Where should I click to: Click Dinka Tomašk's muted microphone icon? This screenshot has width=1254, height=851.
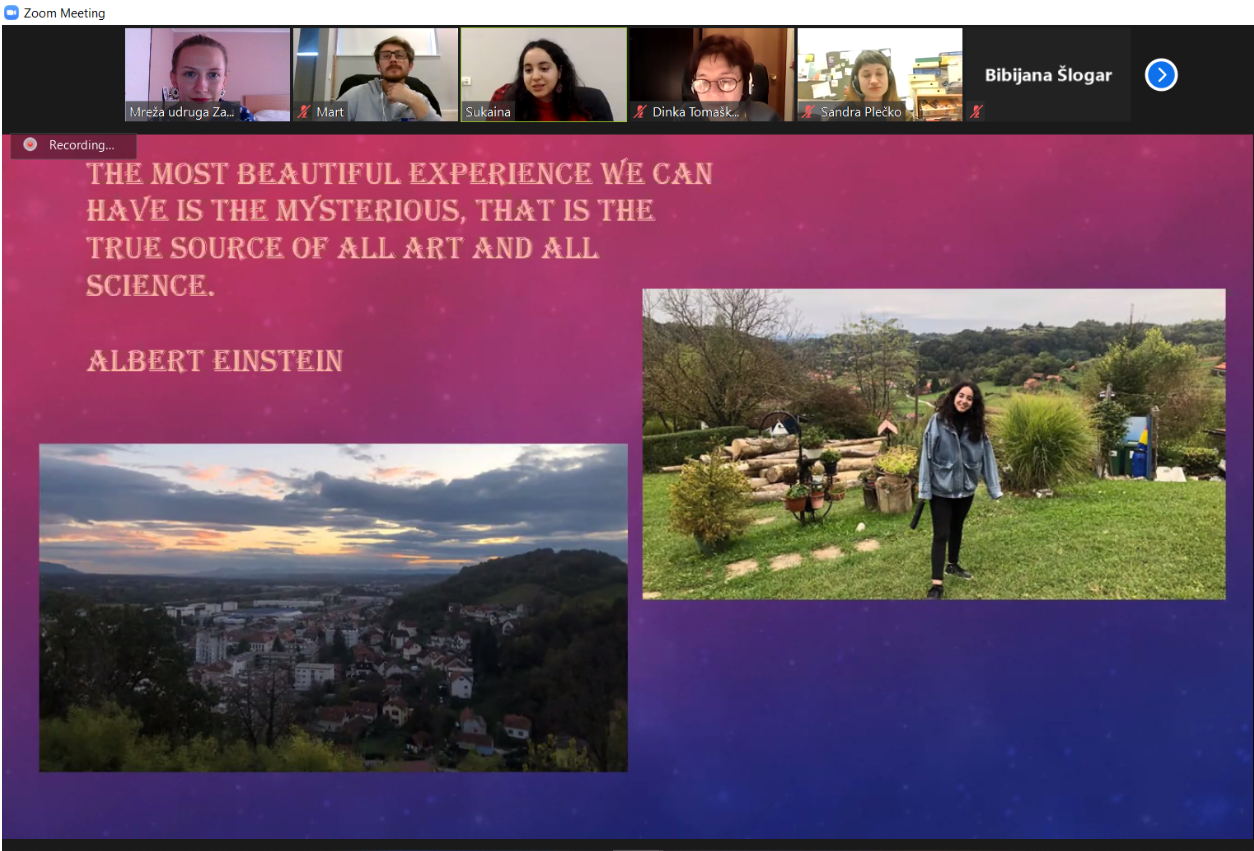(x=641, y=112)
